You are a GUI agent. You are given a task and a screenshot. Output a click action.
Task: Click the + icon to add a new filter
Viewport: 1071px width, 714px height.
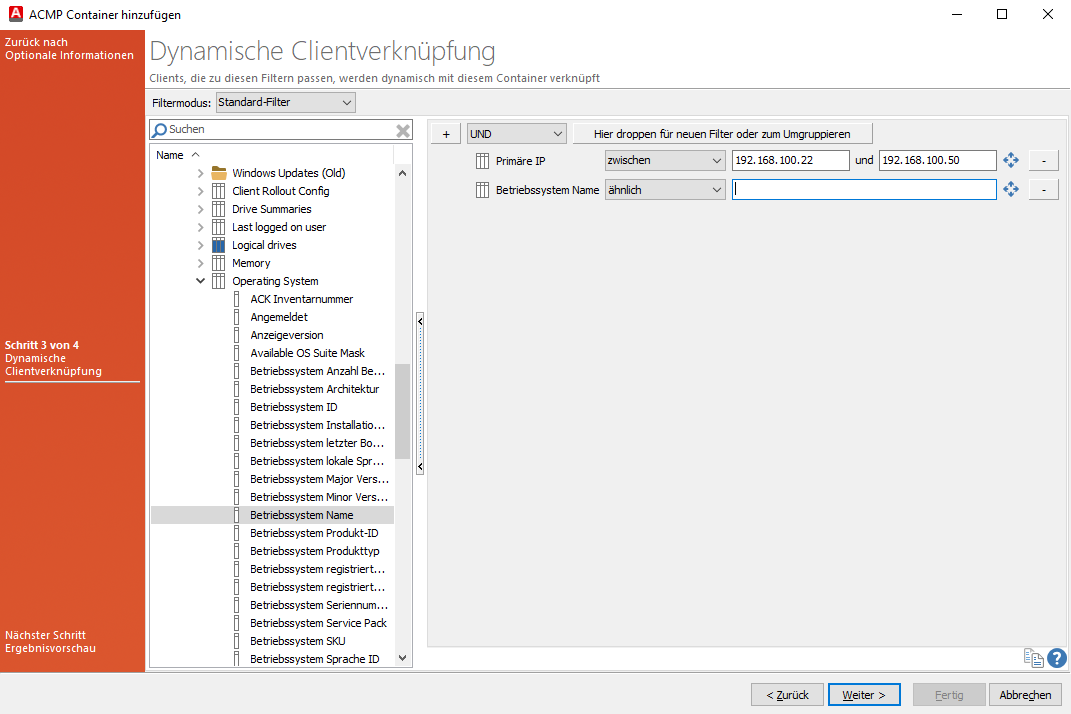[445, 132]
